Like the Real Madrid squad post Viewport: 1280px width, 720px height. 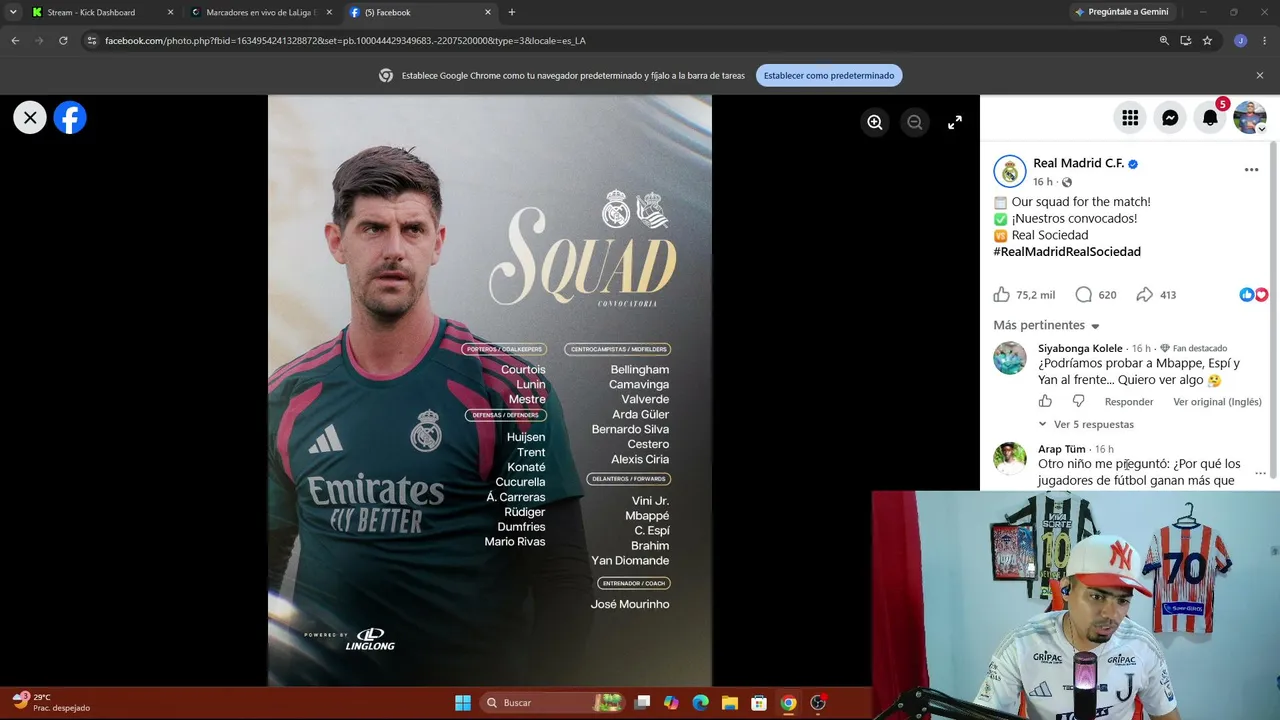click(1002, 295)
